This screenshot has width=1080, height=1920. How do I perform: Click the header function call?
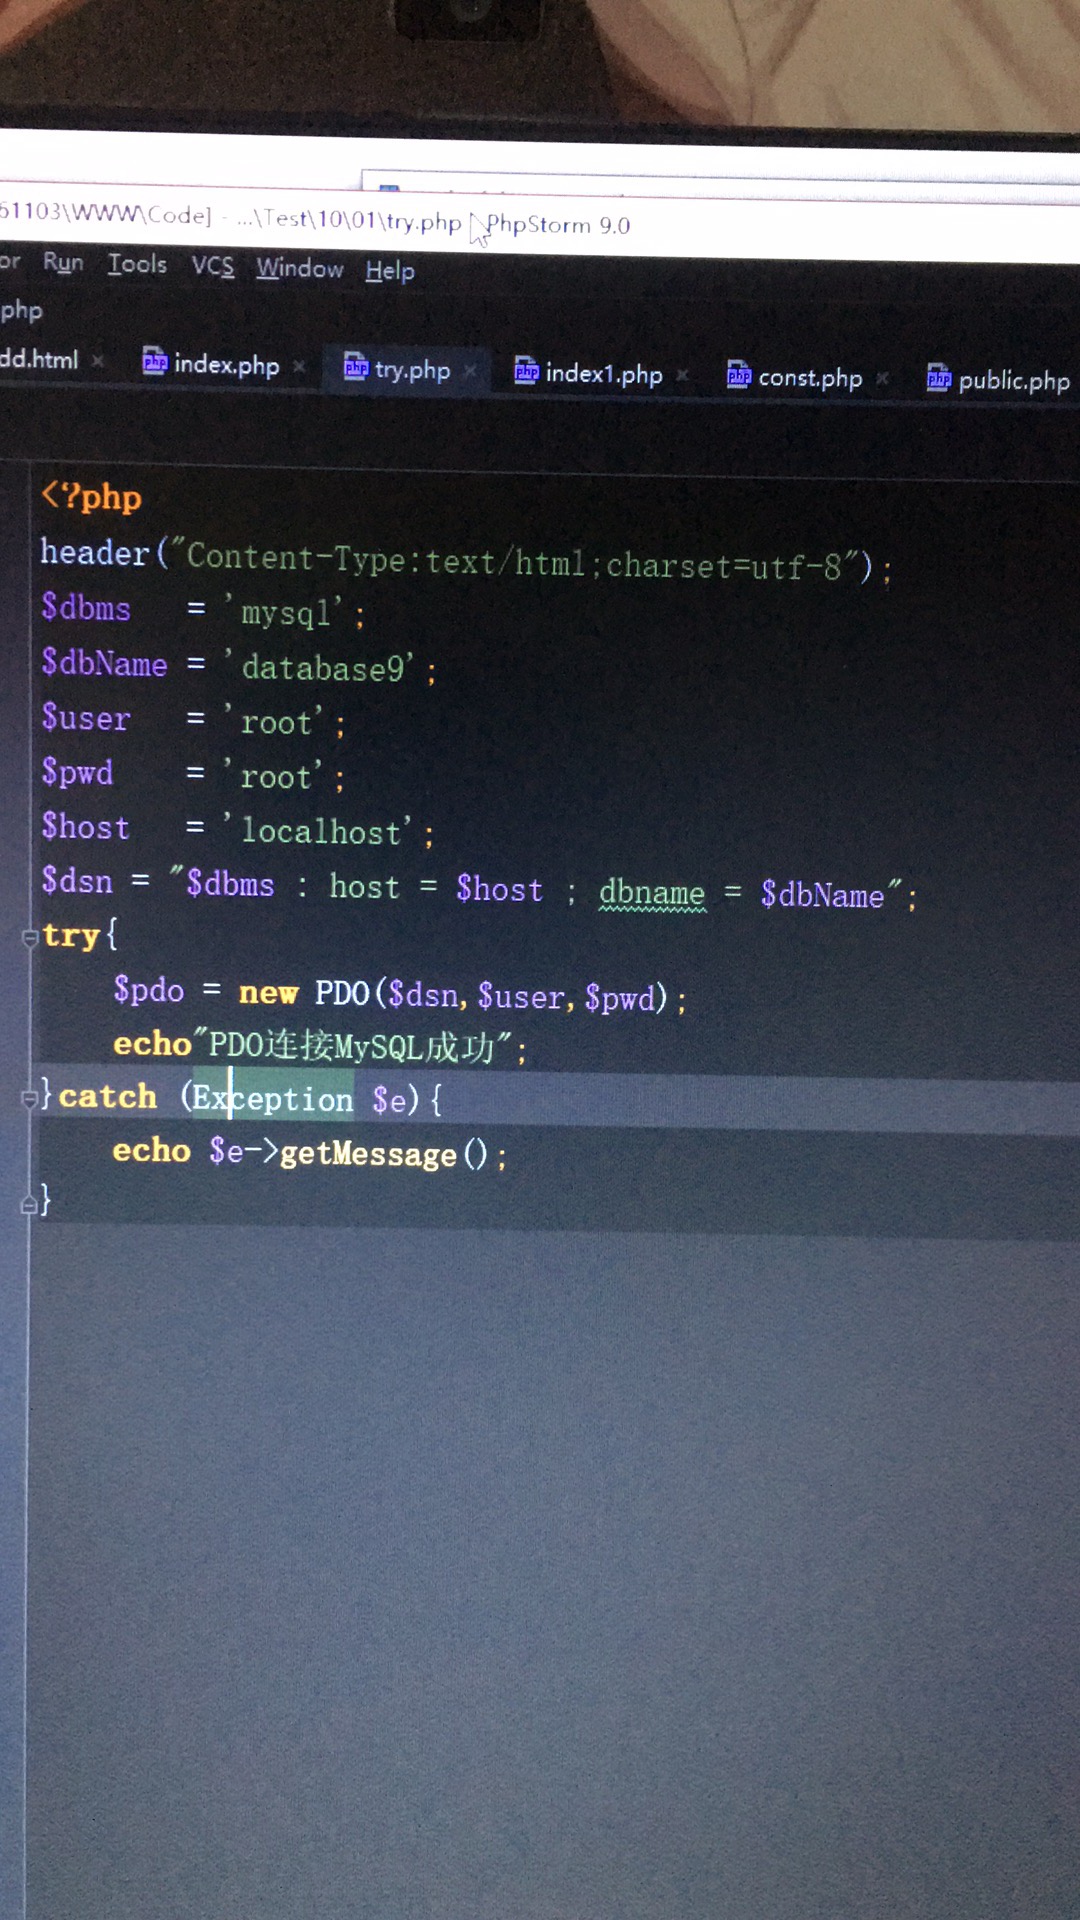click(95, 553)
